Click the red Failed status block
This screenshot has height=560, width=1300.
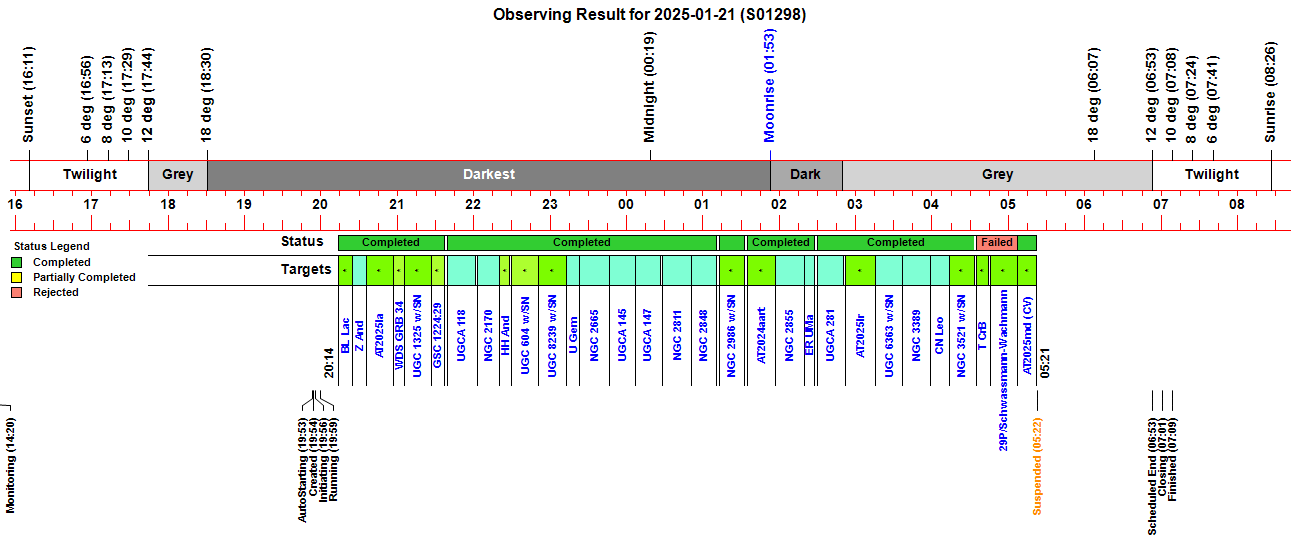click(997, 242)
